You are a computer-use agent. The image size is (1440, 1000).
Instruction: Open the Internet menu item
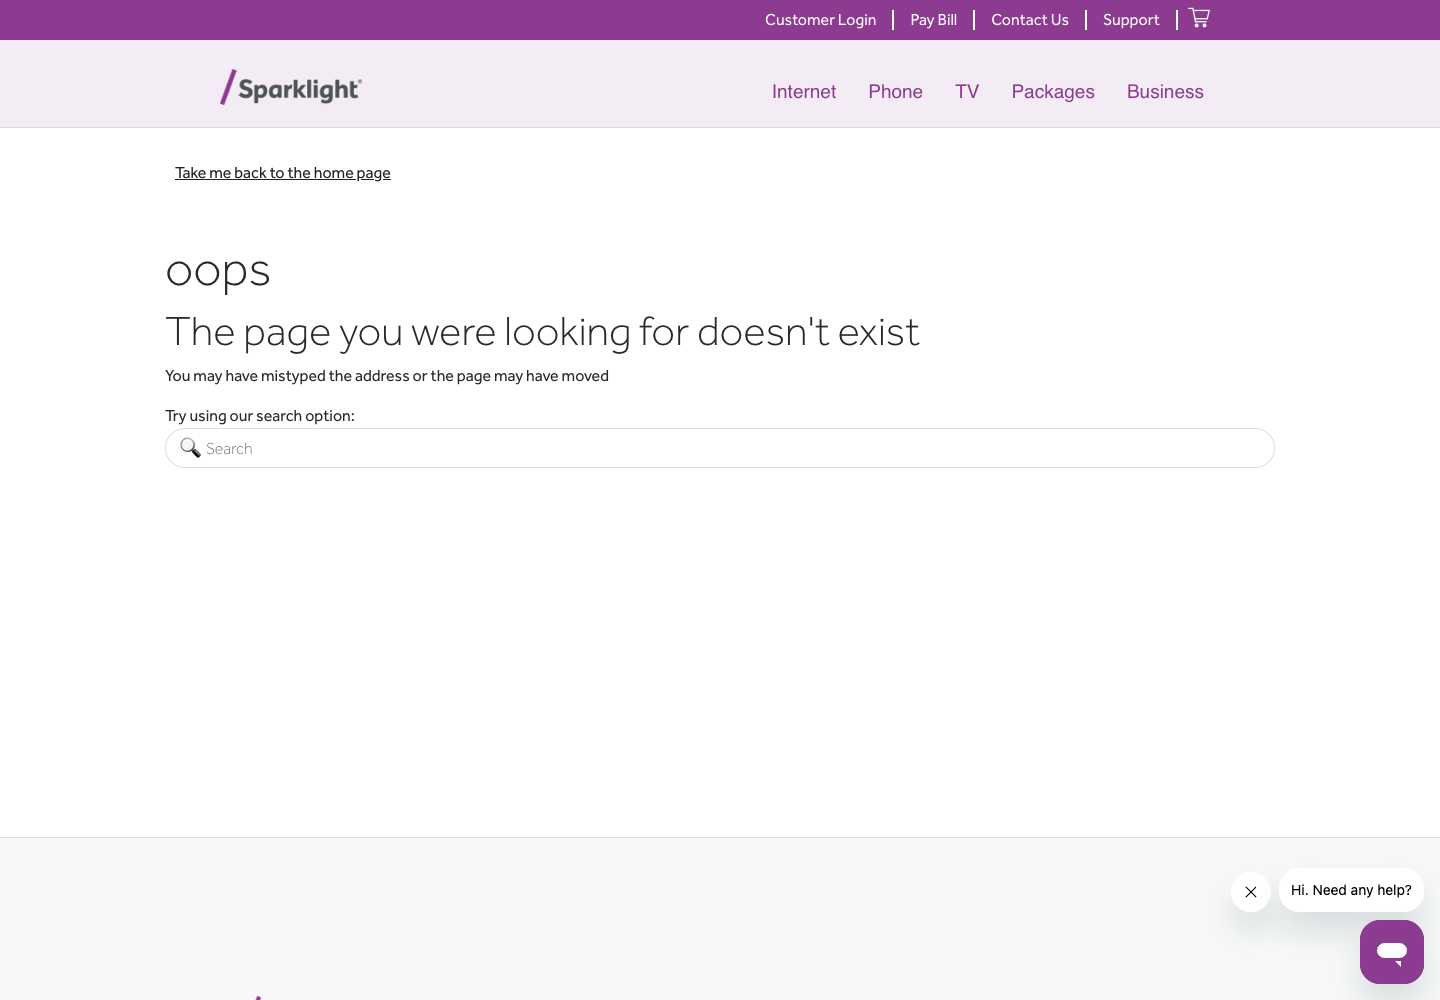(804, 92)
